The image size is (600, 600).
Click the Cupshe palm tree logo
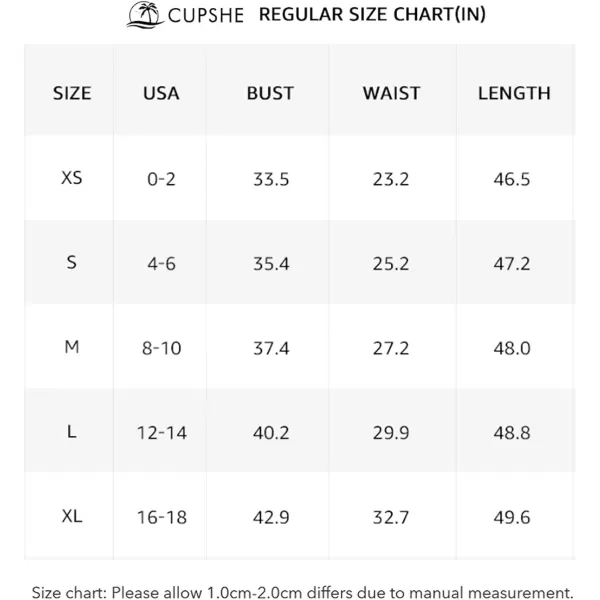point(145,15)
